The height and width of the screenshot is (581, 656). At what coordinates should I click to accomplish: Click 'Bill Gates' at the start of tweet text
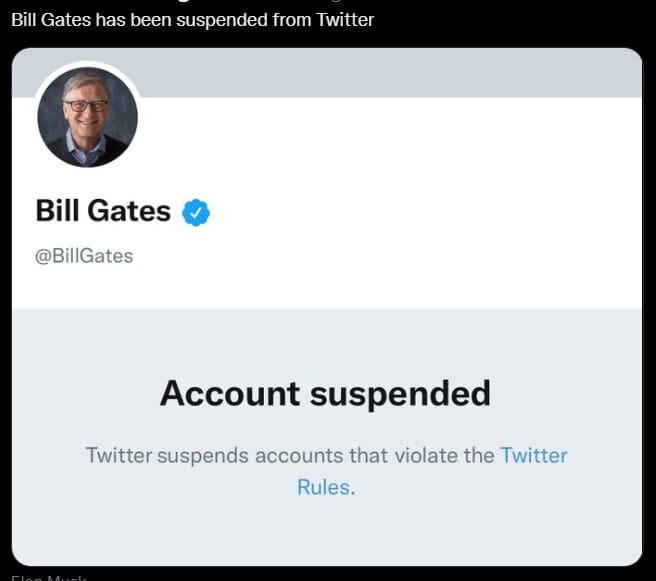coord(51,20)
